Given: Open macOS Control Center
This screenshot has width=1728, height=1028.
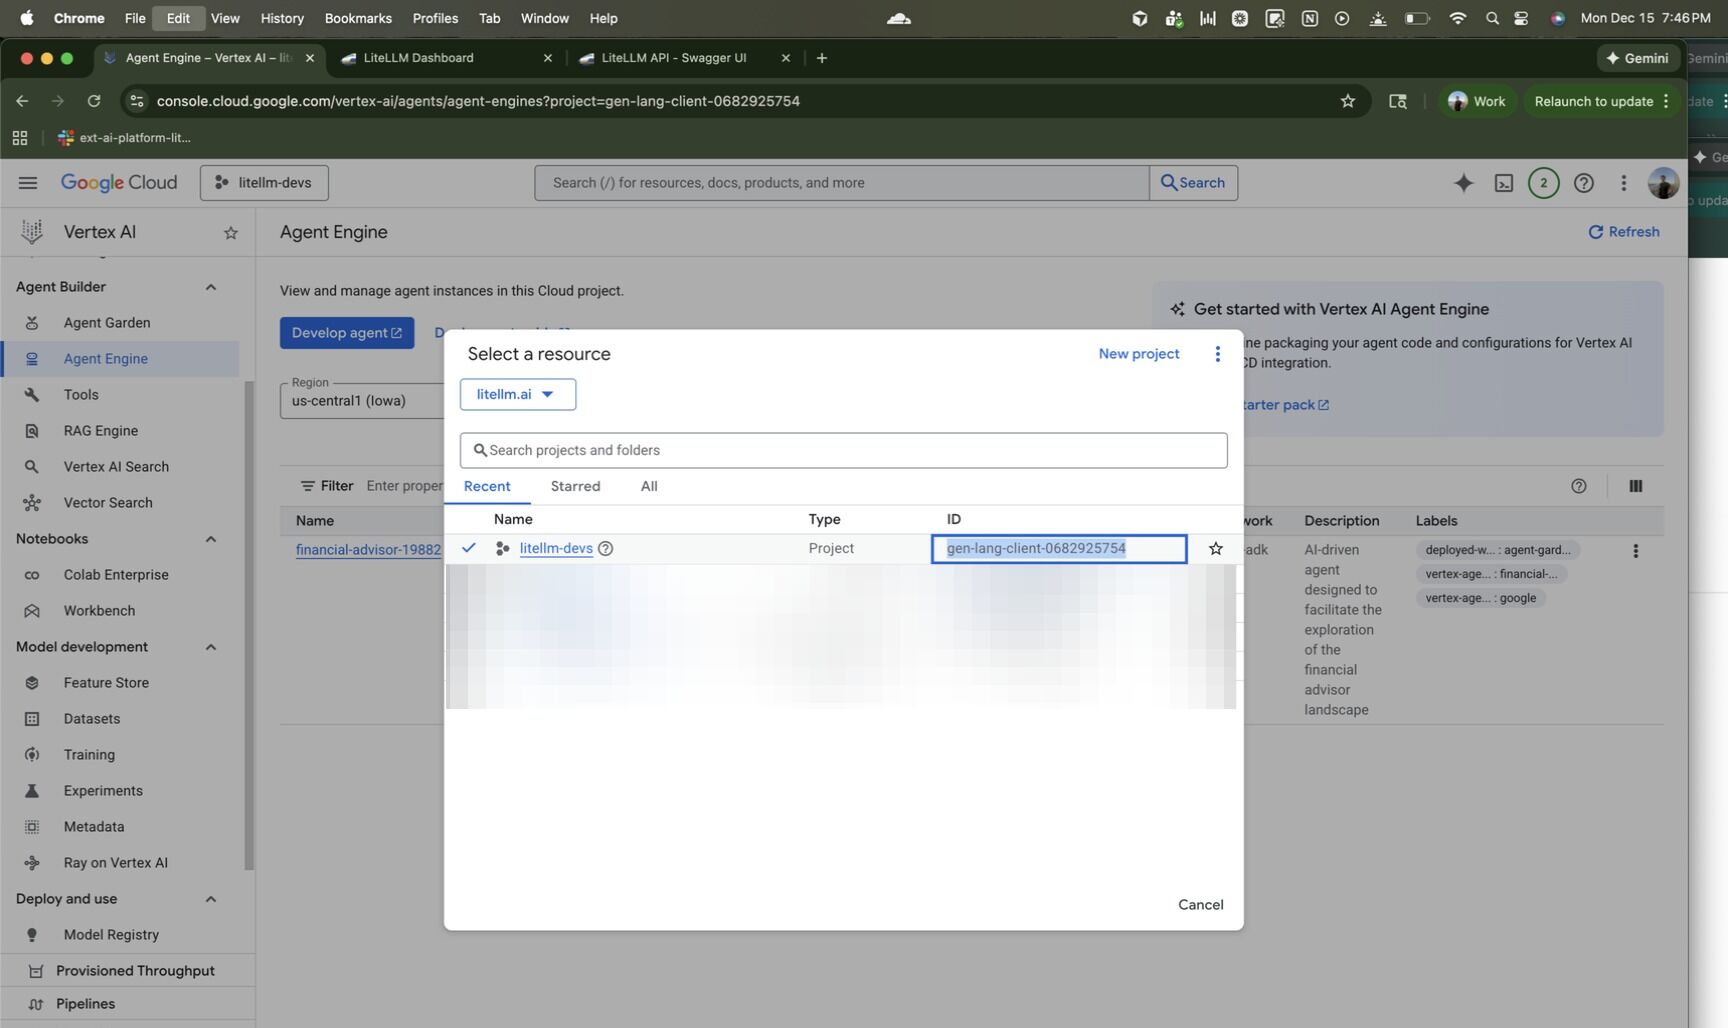Looking at the screenshot, I should click(x=1521, y=18).
